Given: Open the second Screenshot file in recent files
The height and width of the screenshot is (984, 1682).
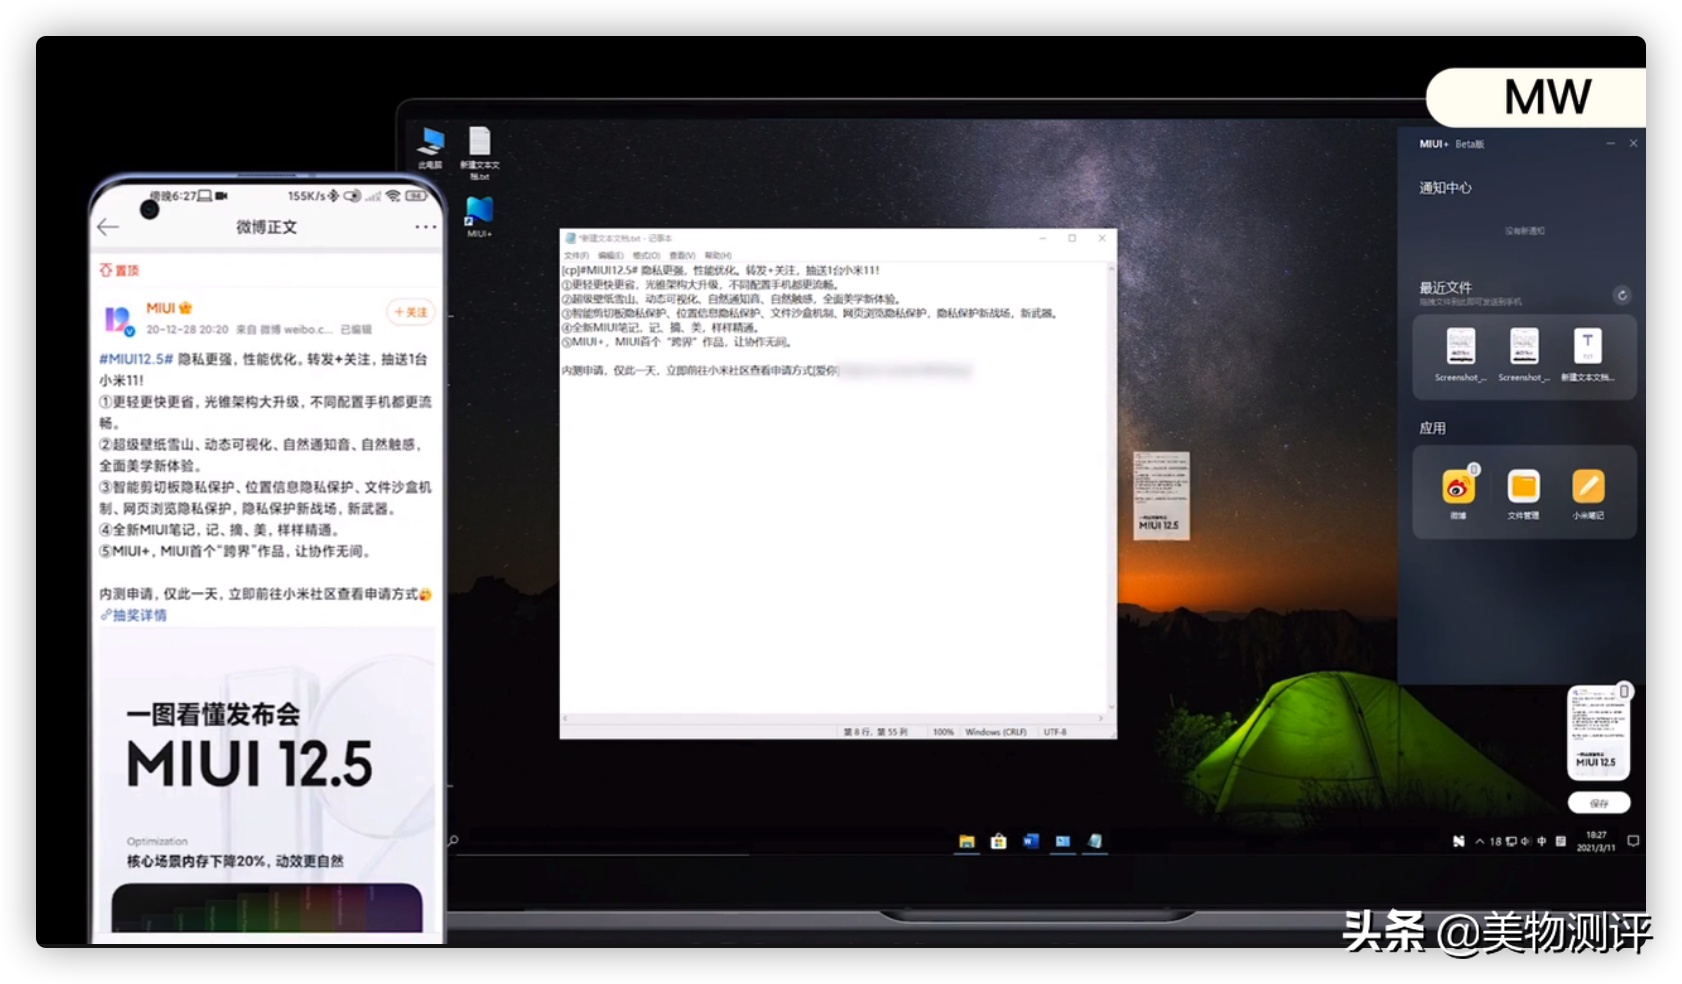Looking at the screenshot, I should tap(1524, 355).
